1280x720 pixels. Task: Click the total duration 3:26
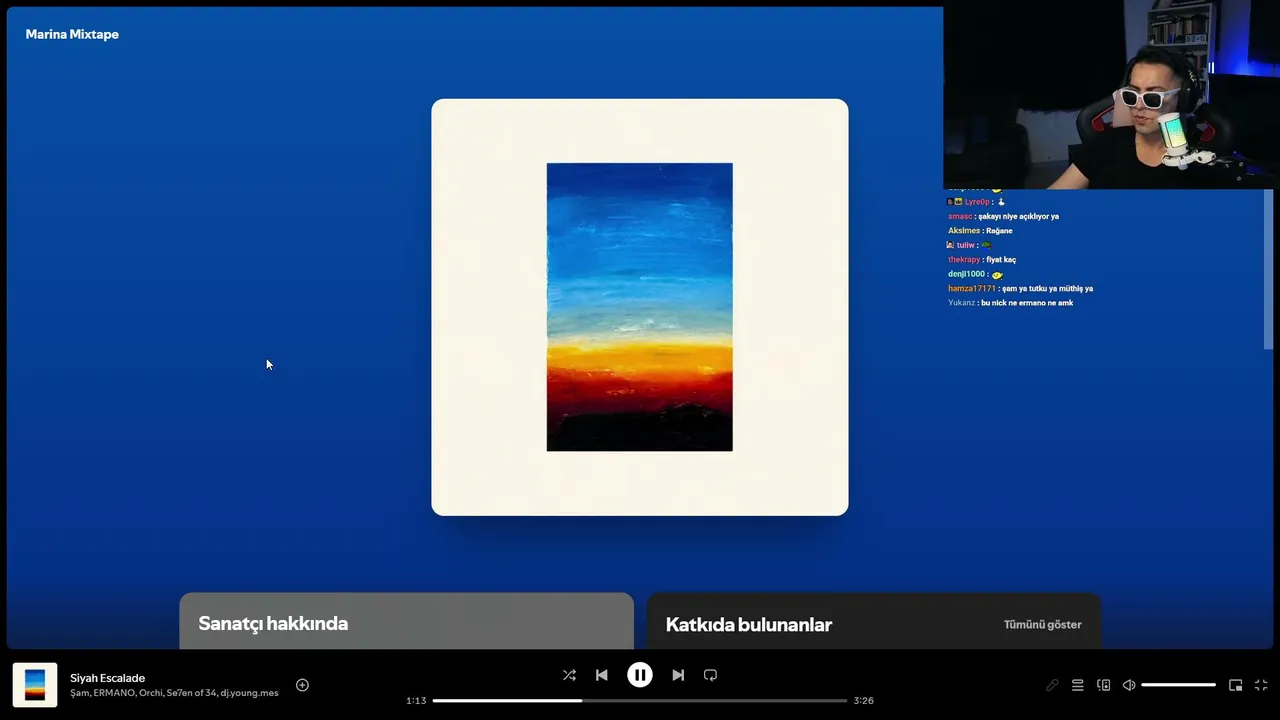click(x=863, y=700)
